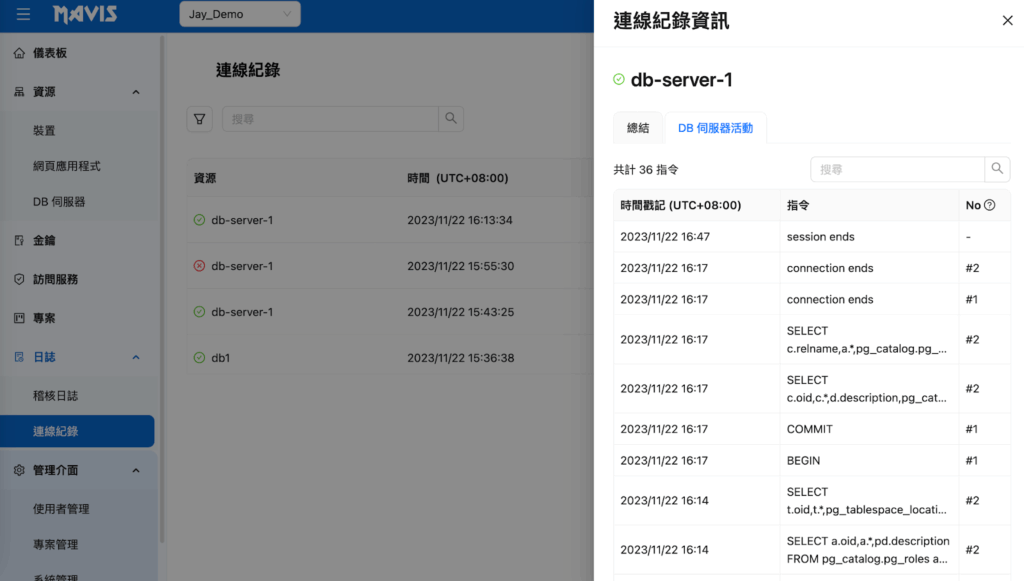Viewport: 1024px width, 581px height.
Task: Open the Jay_Demo project dropdown
Action: tap(240, 15)
